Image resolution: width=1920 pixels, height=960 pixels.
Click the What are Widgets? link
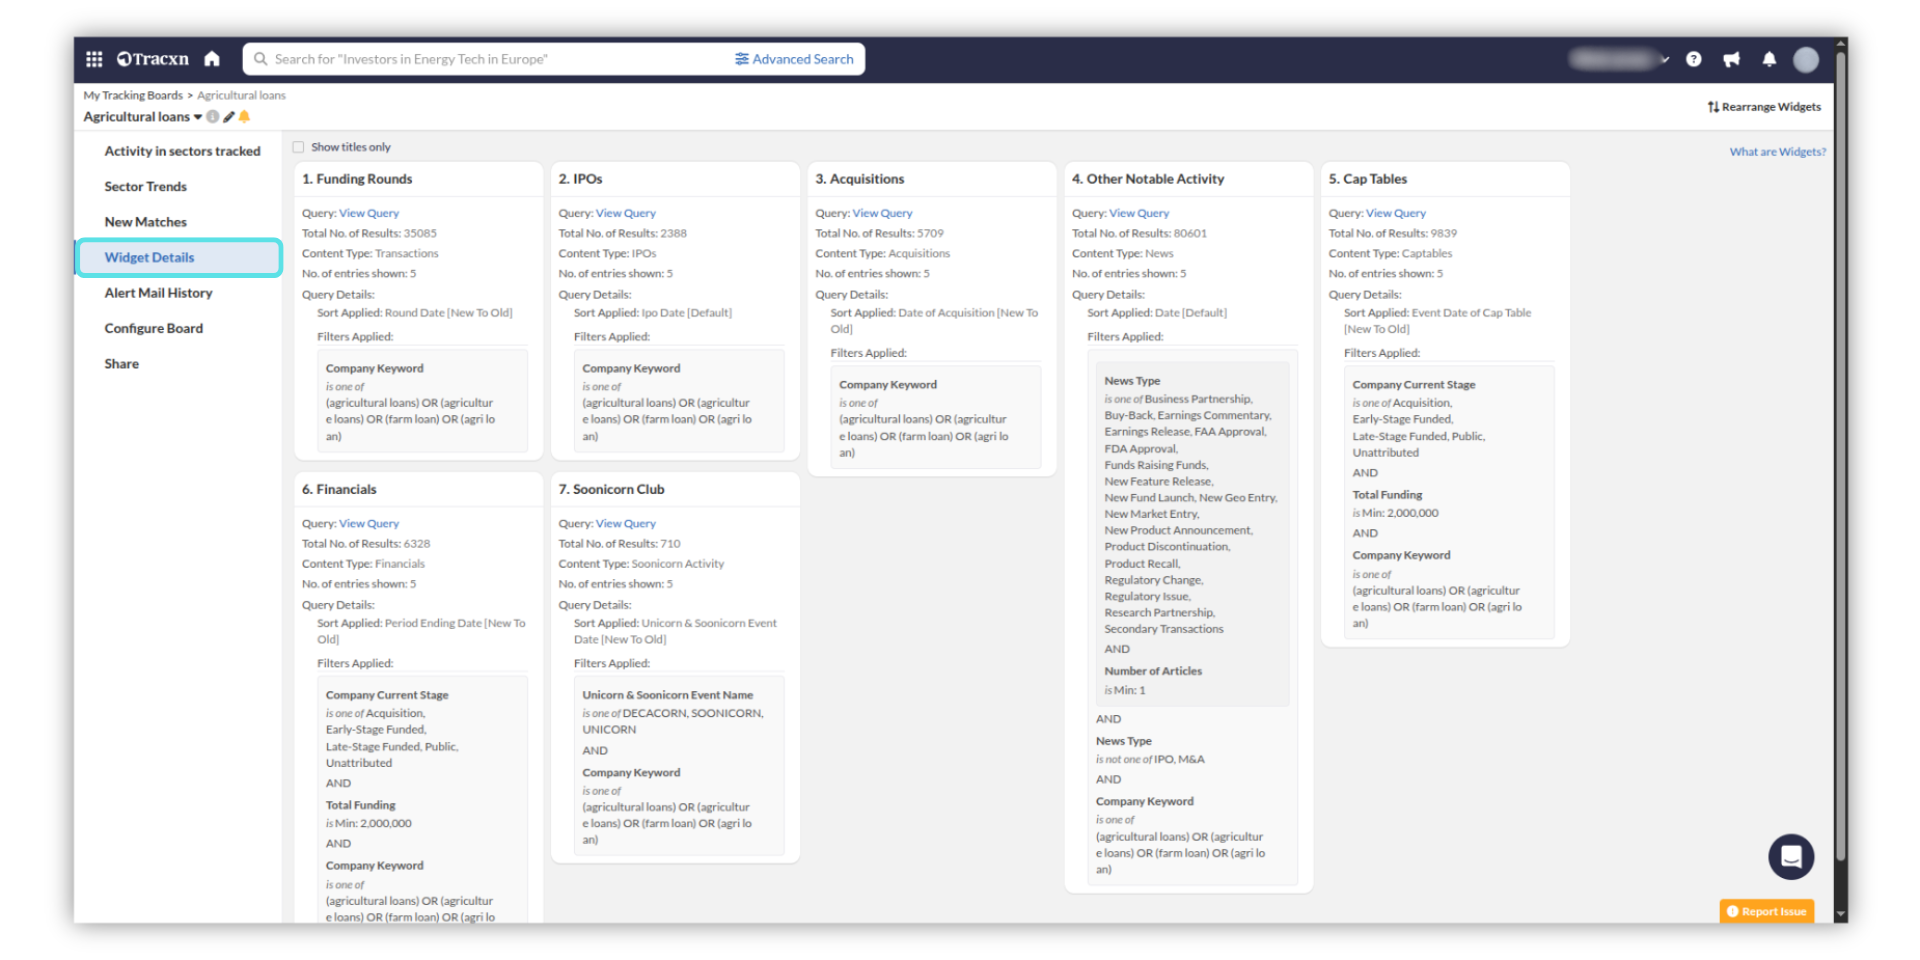(1777, 152)
